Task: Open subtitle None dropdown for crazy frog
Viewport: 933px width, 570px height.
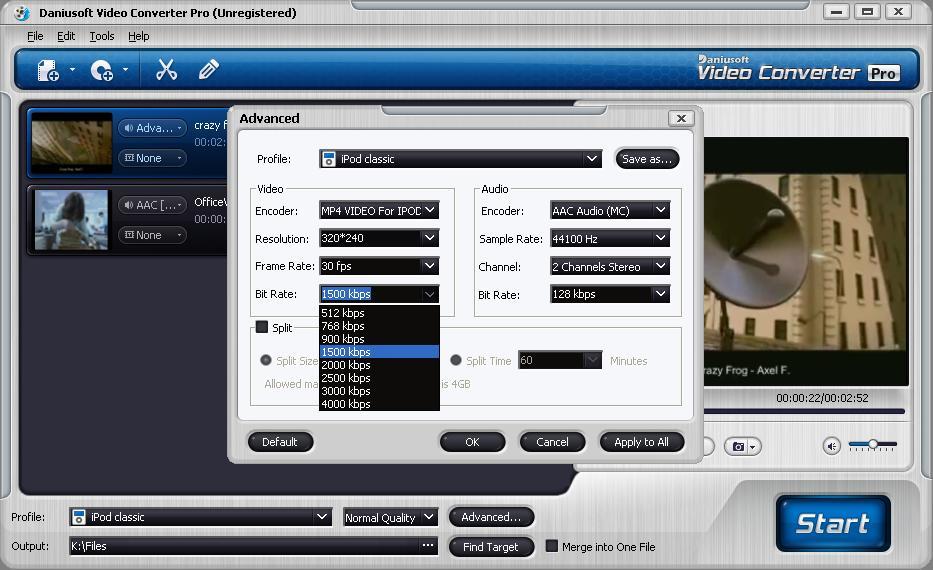Action: click(153, 158)
